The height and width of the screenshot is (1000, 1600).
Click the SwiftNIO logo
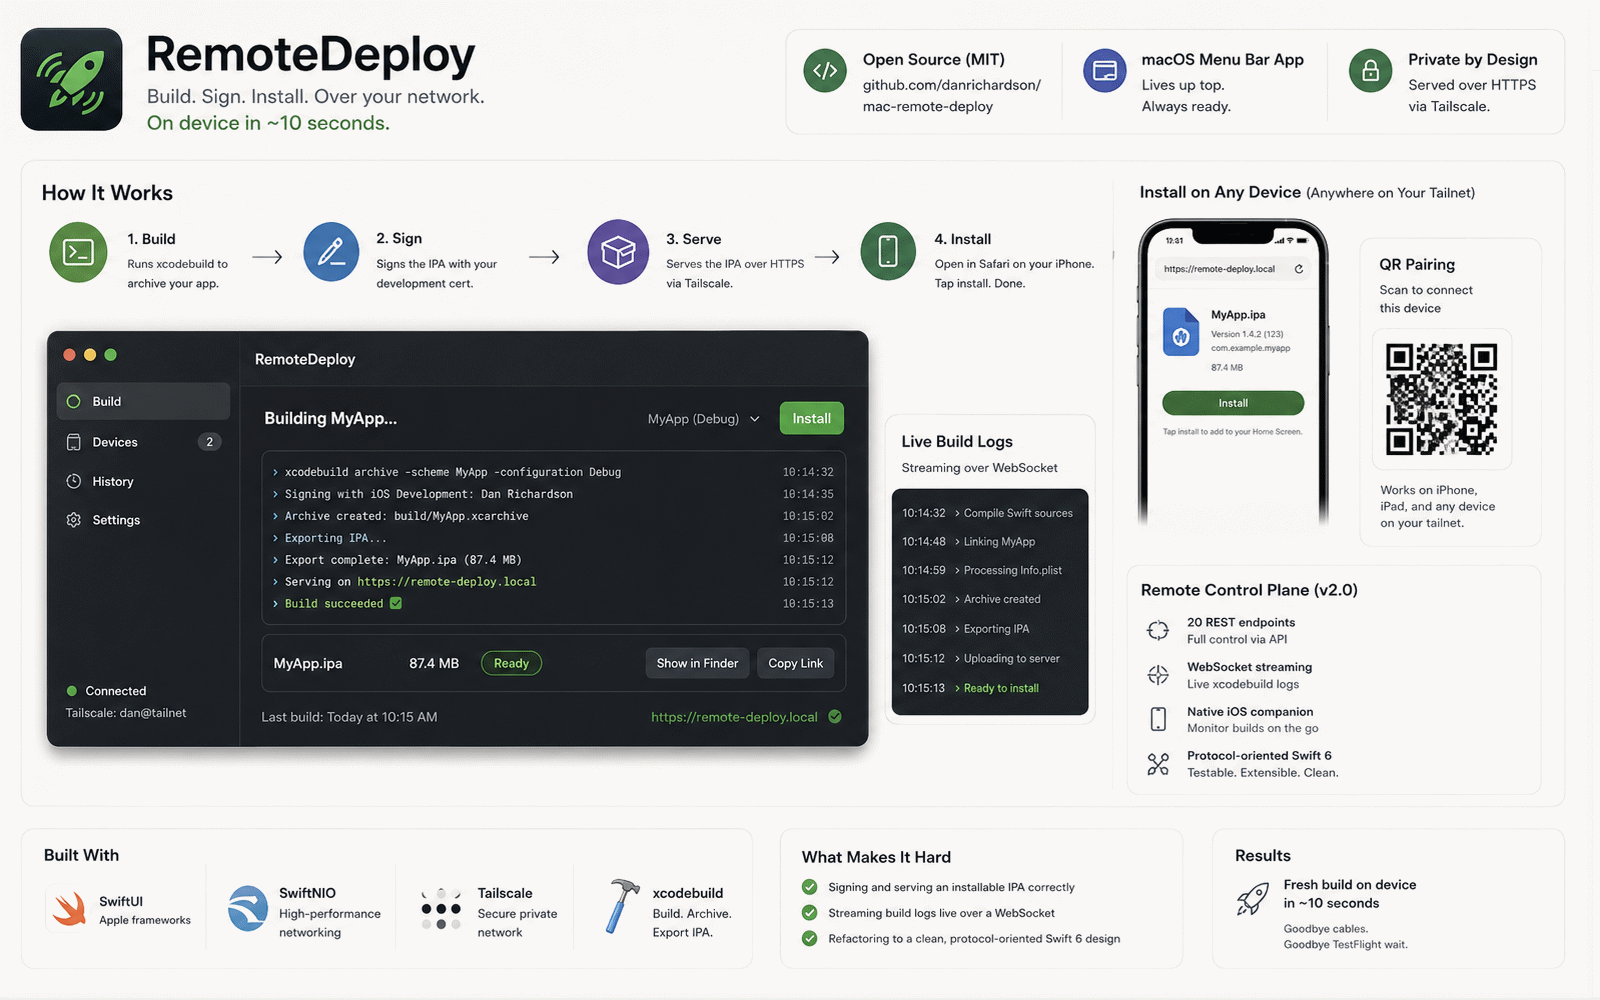tap(248, 909)
